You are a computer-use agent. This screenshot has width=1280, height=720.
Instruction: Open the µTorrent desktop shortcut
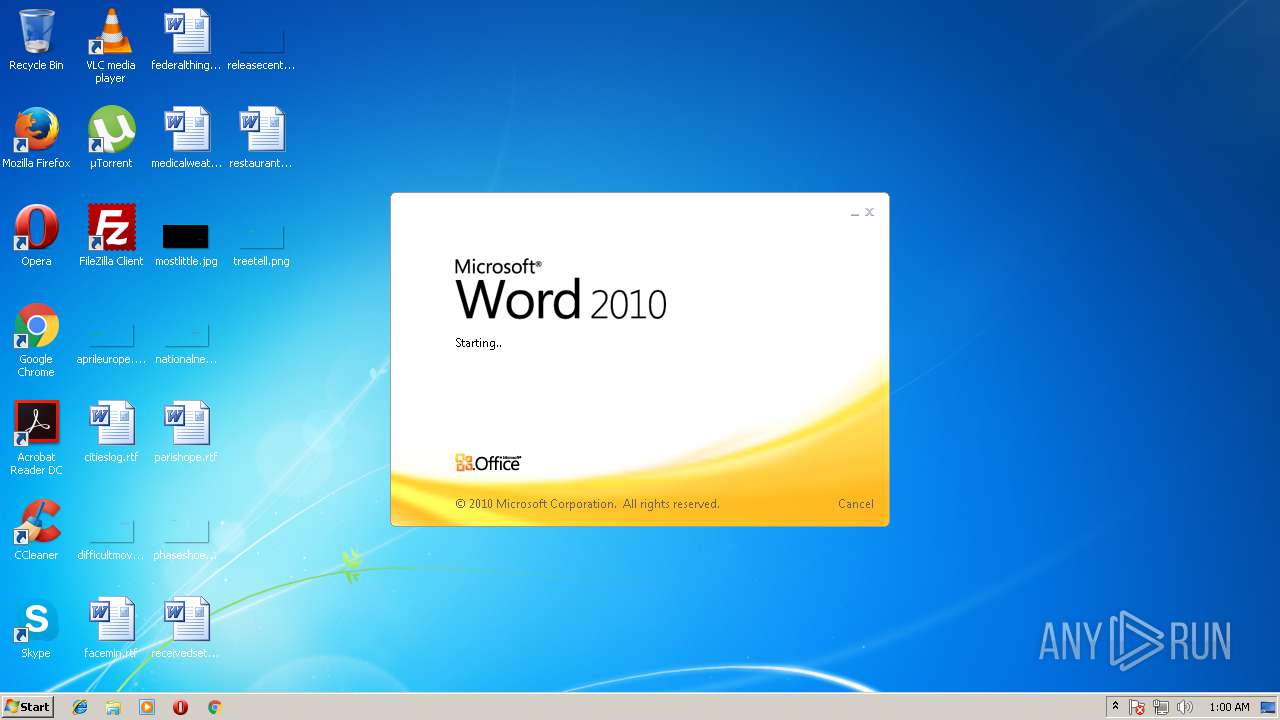tap(111, 138)
